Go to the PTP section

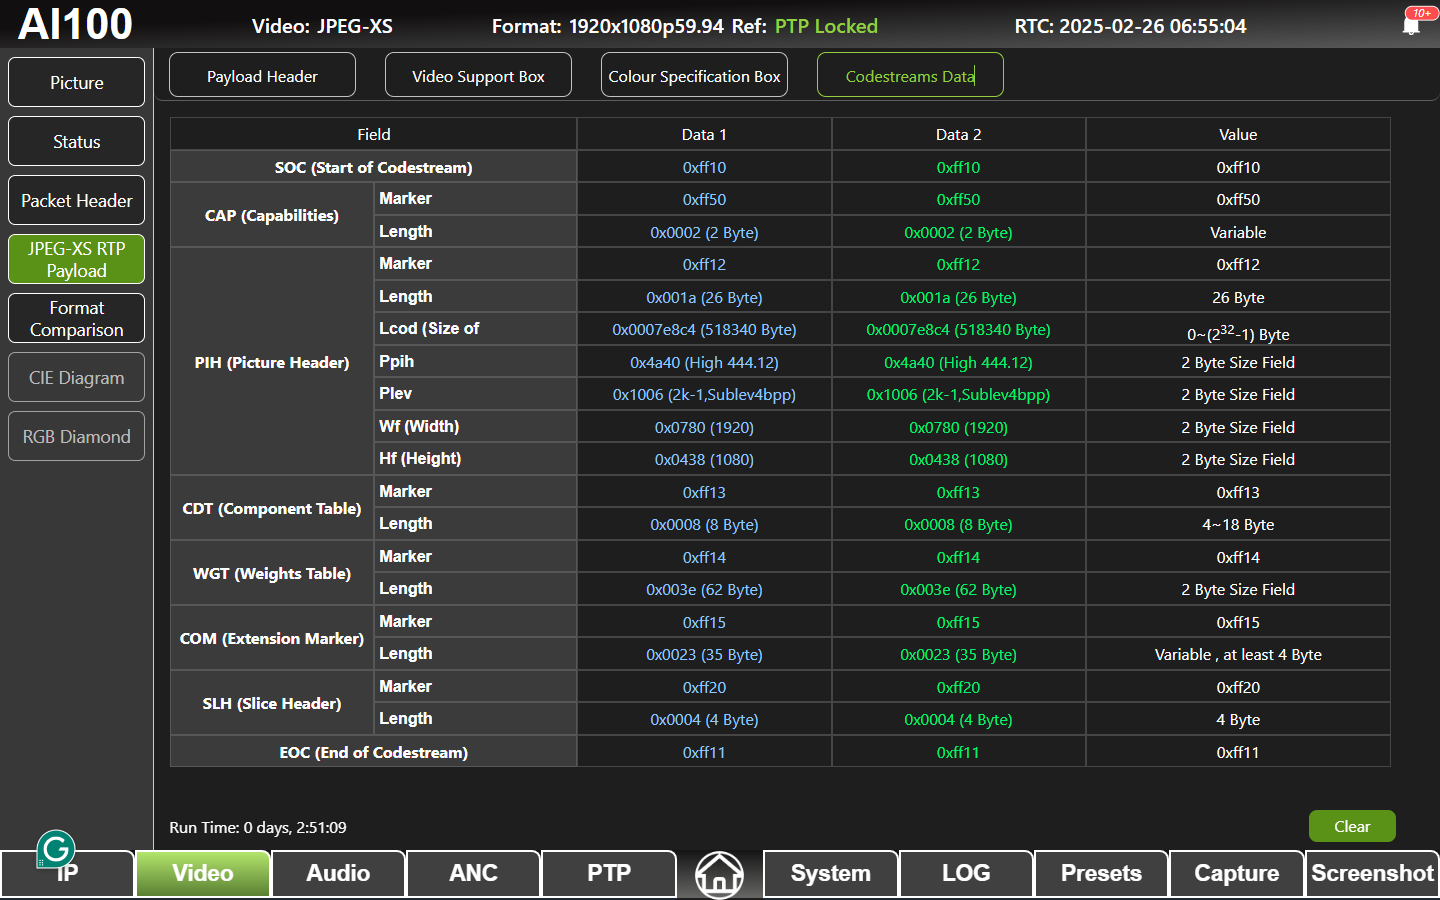tap(609, 874)
